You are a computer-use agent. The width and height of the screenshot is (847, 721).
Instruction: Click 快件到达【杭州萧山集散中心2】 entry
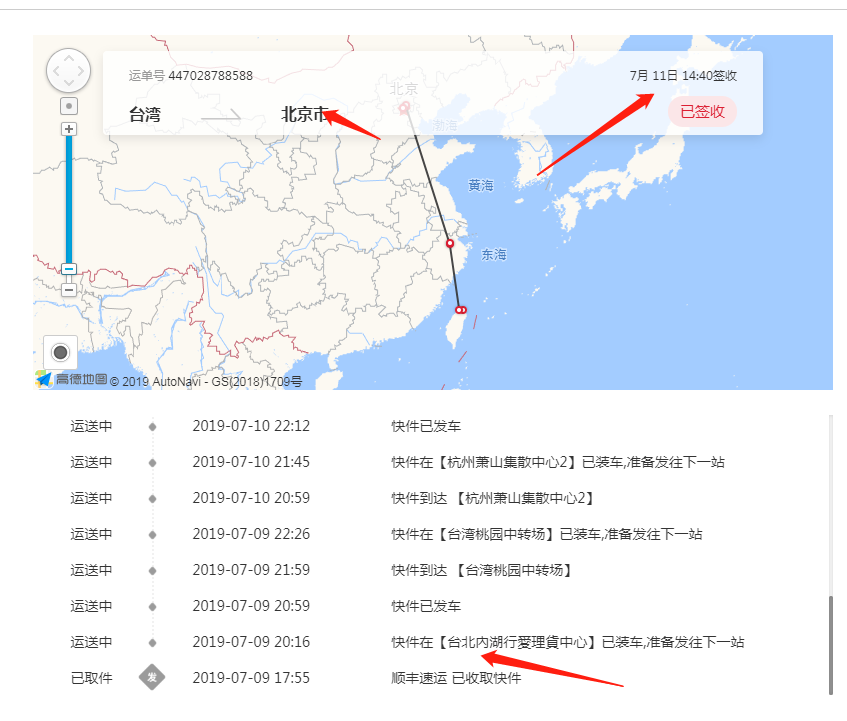click(x=493, y=498)
